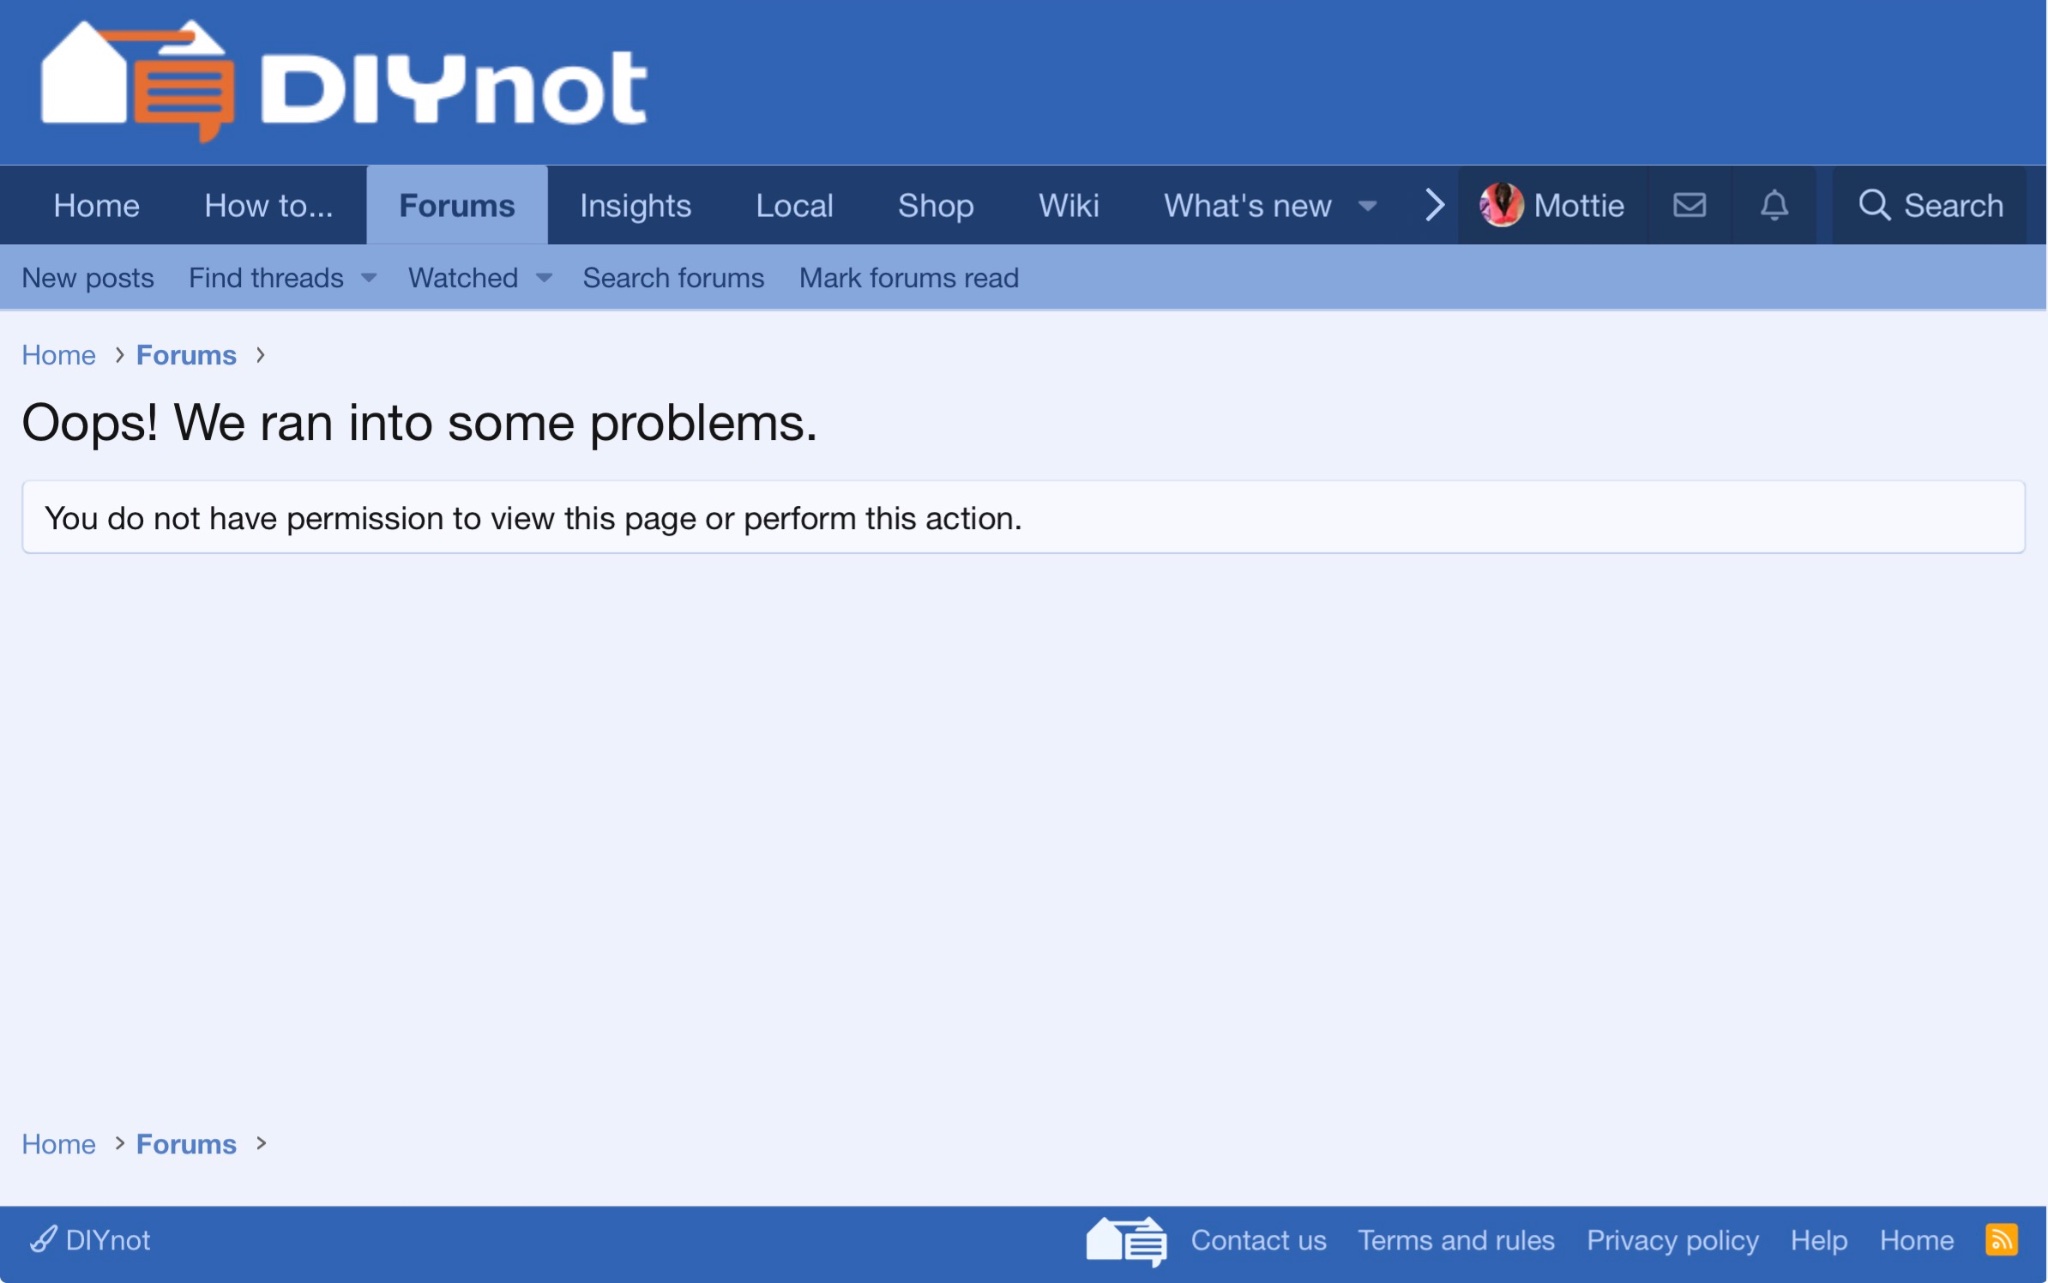
Task: Click the permission error message text
Action: pos(533,518)
